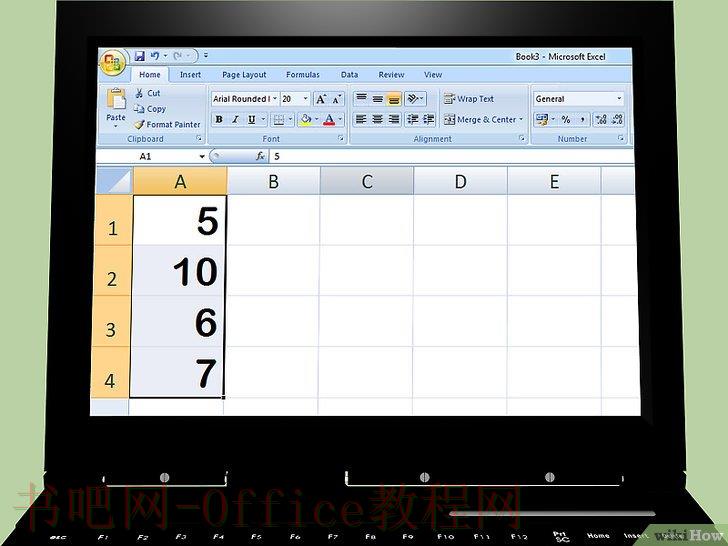The width and height of the screenshot is (728, 546).
Task: Open Customize Quick Access Toolbar dropdown
Action: (x=206, y=56)
